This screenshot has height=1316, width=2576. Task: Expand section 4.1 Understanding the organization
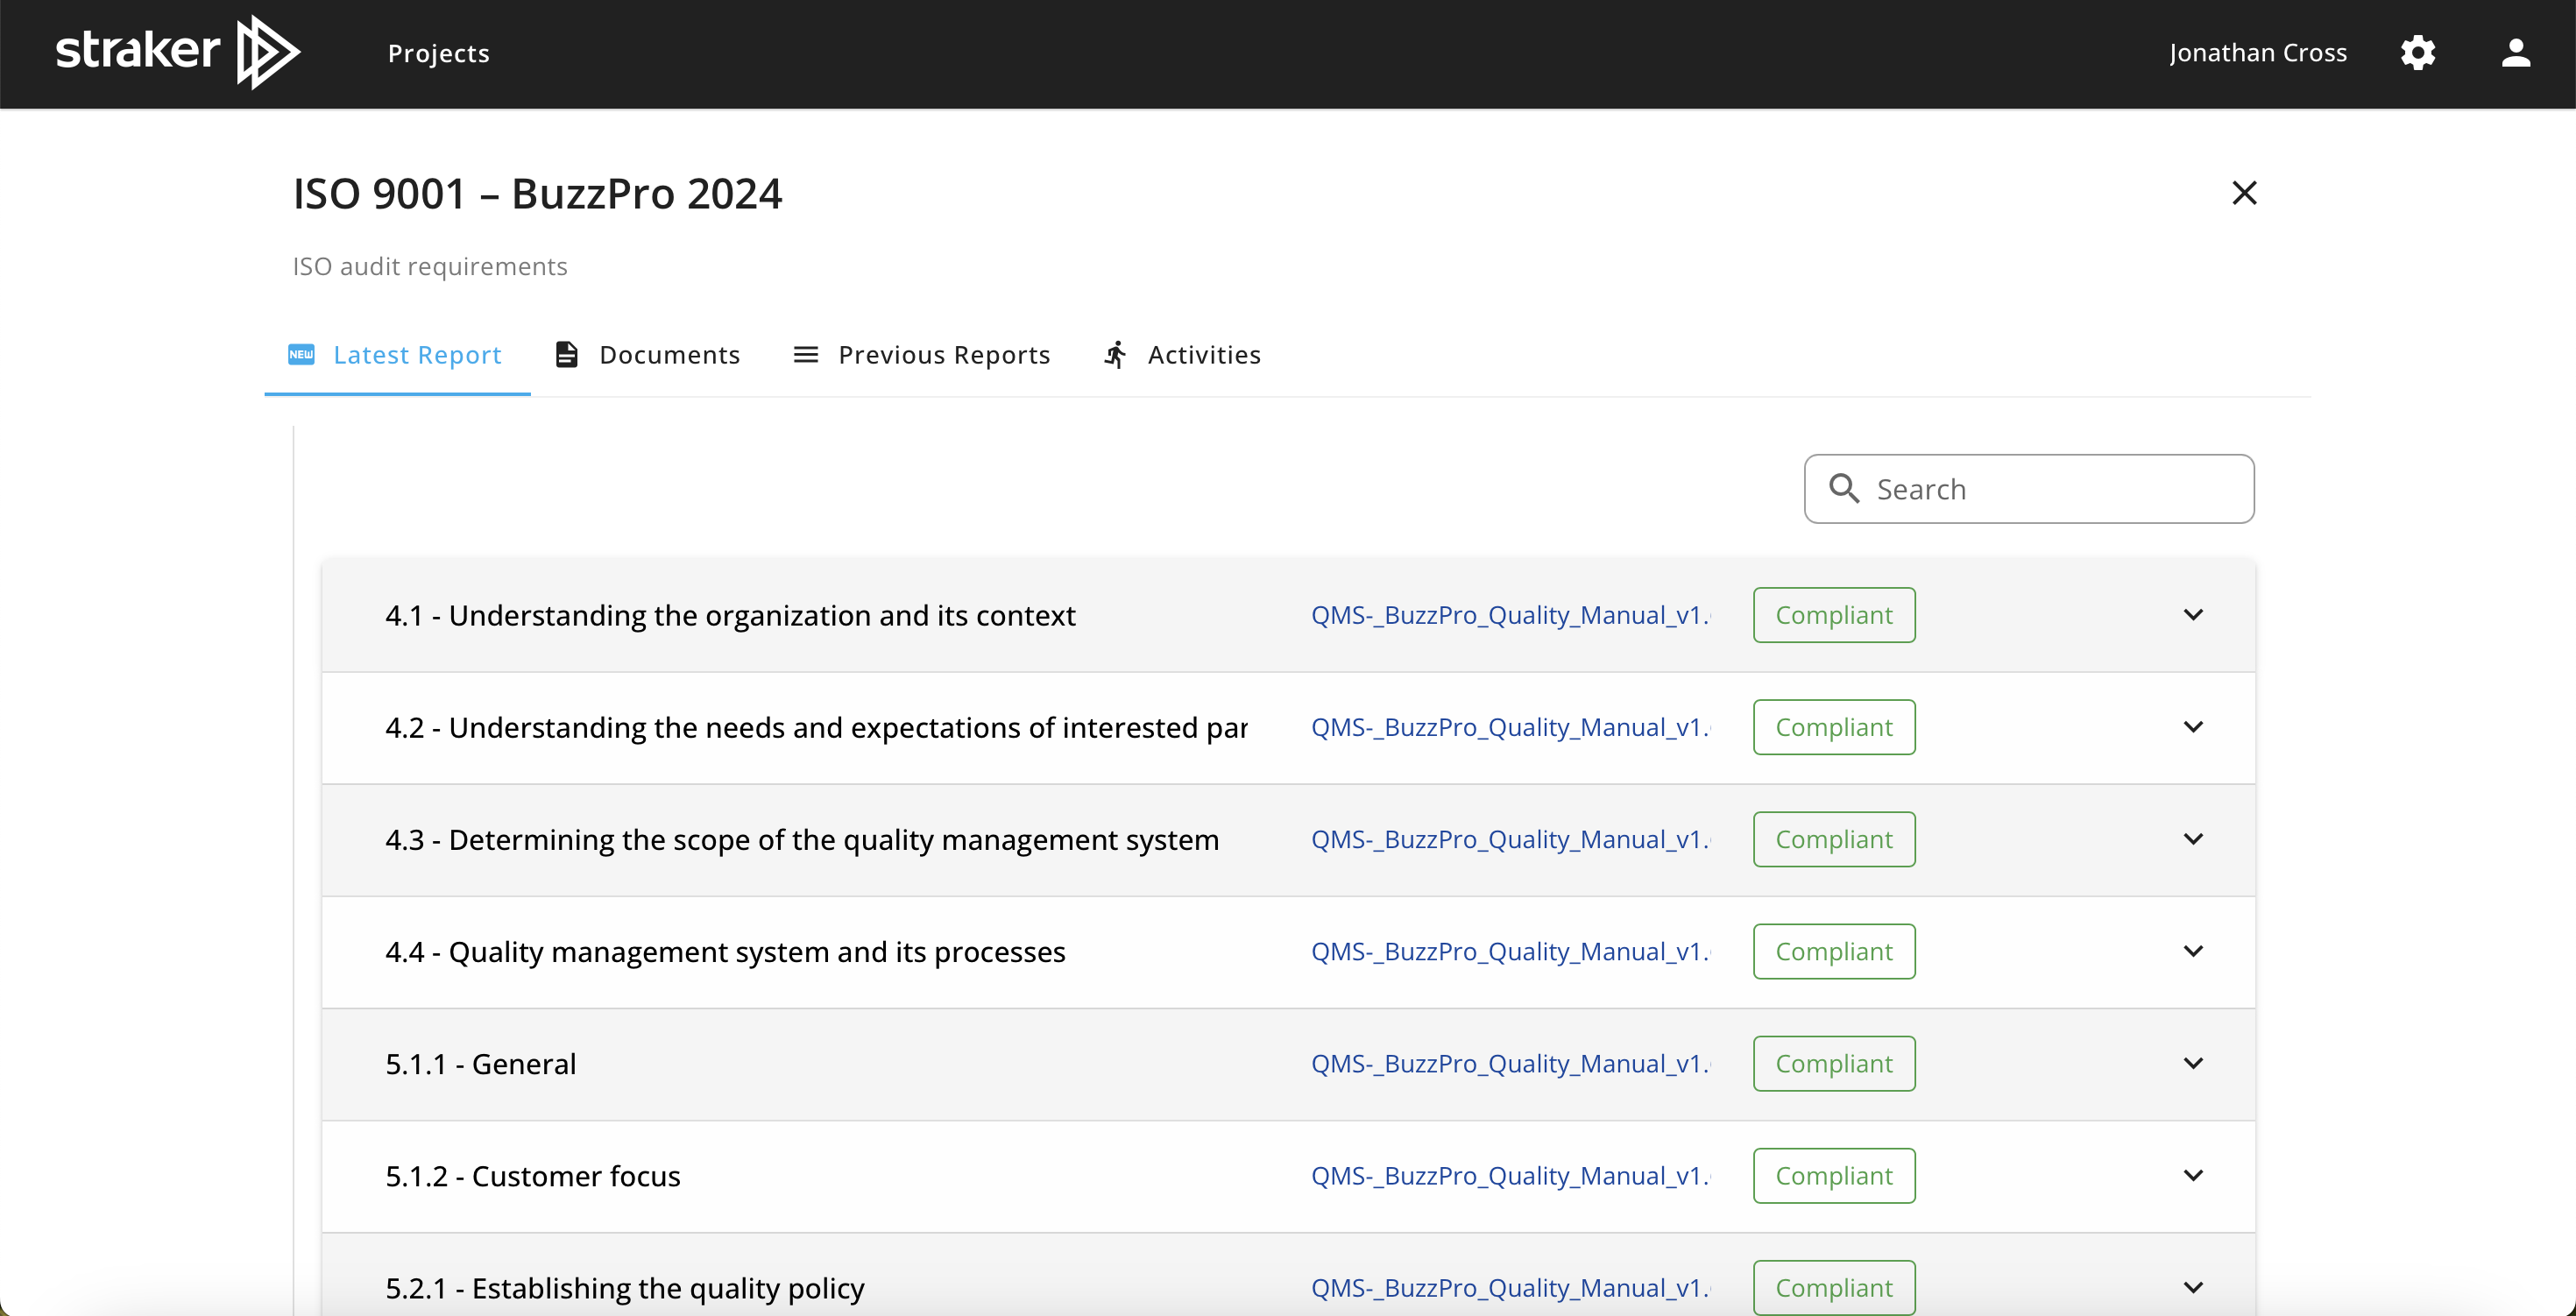coord(2193,615)
